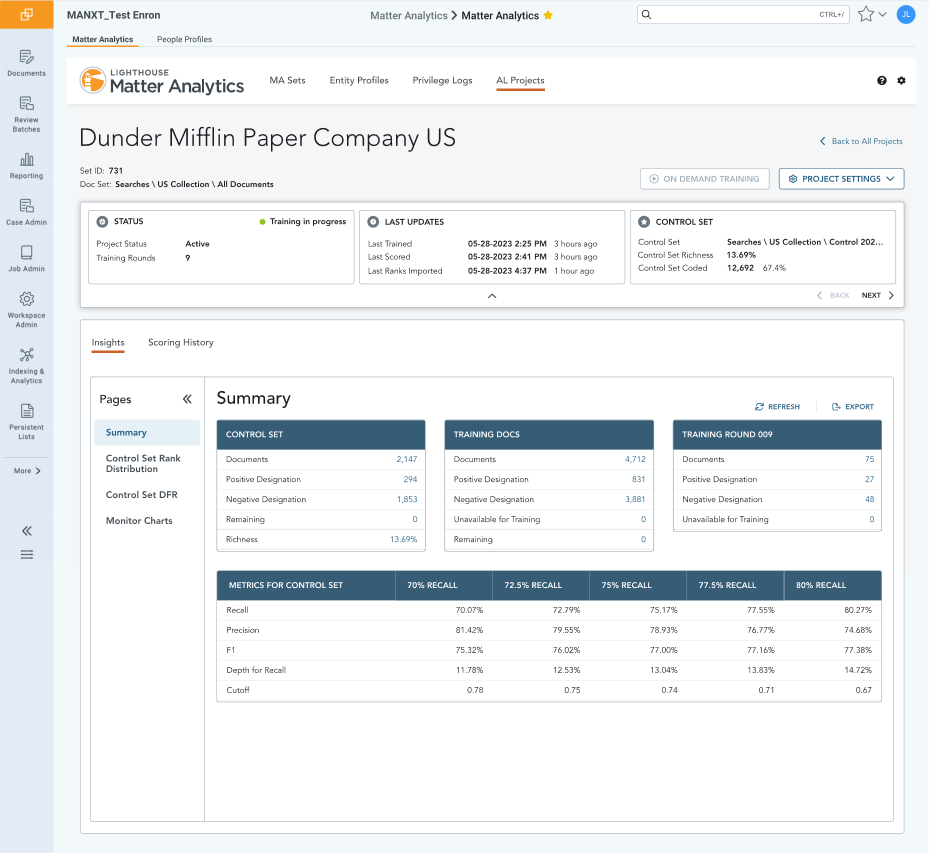
Task: Click the 70% Recall column header
Action: coord(444,585)
